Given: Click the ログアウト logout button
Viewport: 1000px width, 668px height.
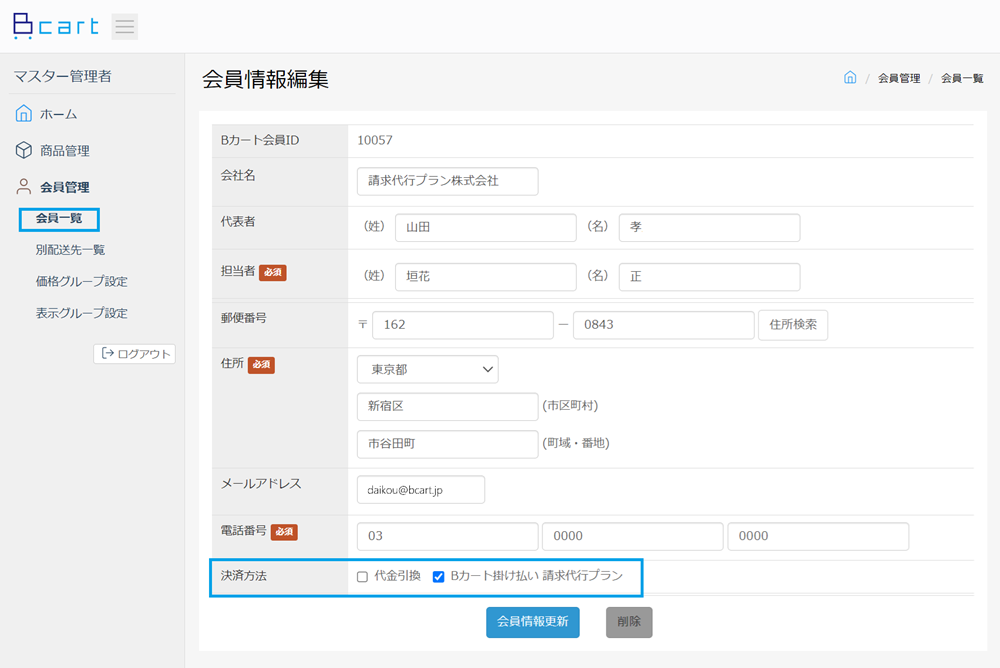Looking at the screenshot, I should click(x=135, y=353).
